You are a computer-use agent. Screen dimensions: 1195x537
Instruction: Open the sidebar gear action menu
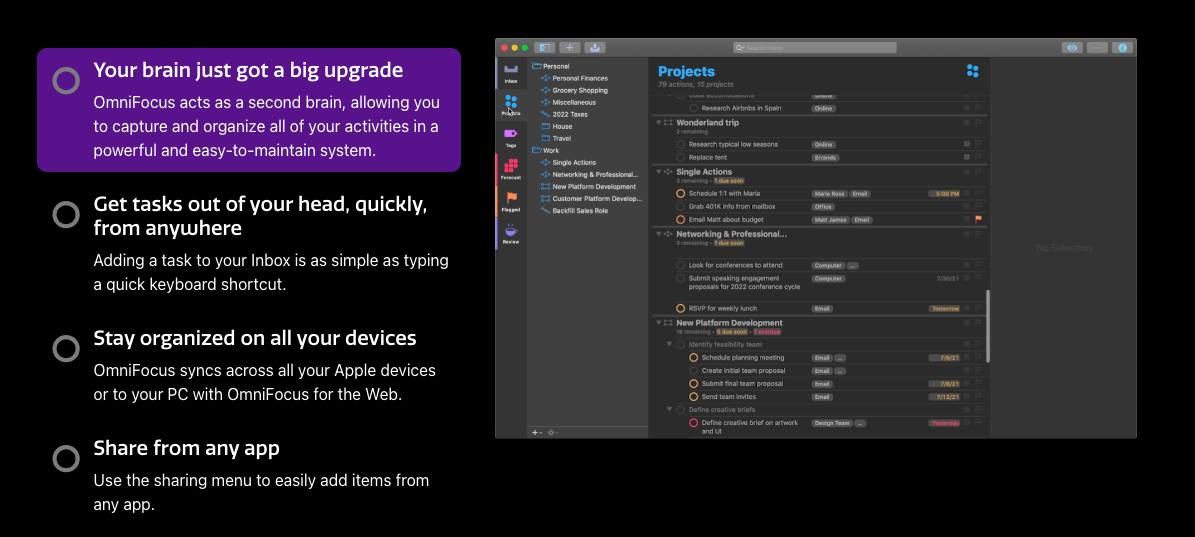click(552, 433)
